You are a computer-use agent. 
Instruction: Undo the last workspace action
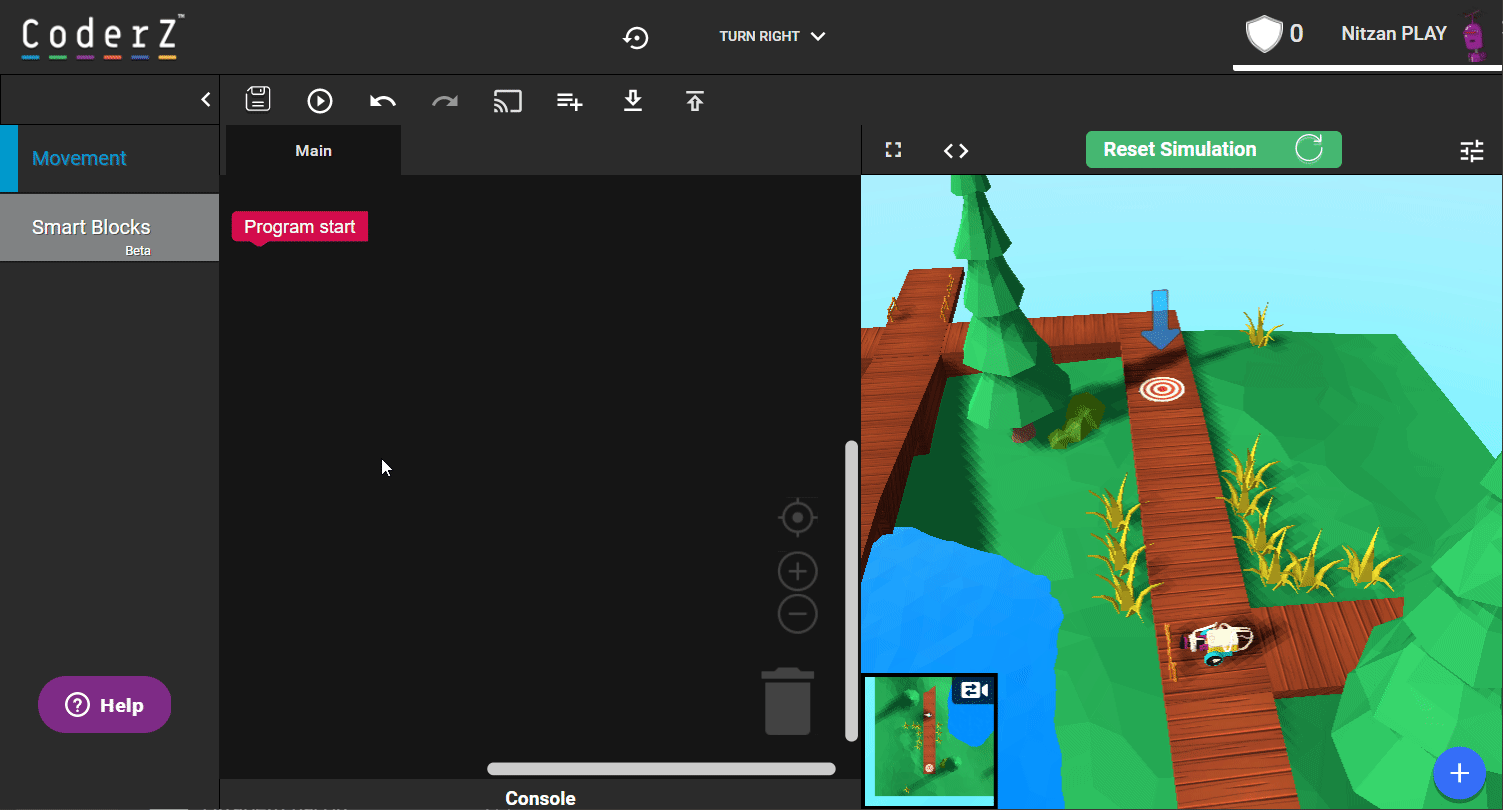pos(382,100)
